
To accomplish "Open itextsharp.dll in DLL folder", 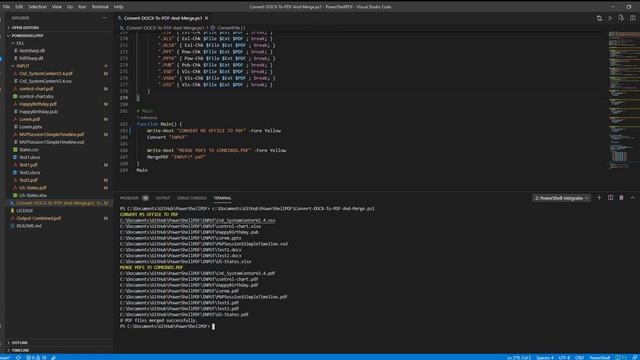I will click(32, 51).
